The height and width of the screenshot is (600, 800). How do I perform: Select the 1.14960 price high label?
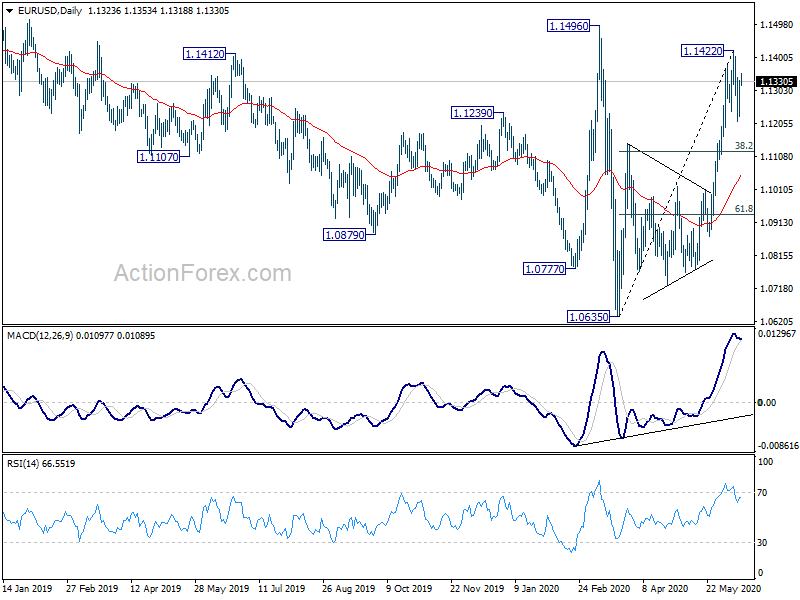tap(568, 26)
